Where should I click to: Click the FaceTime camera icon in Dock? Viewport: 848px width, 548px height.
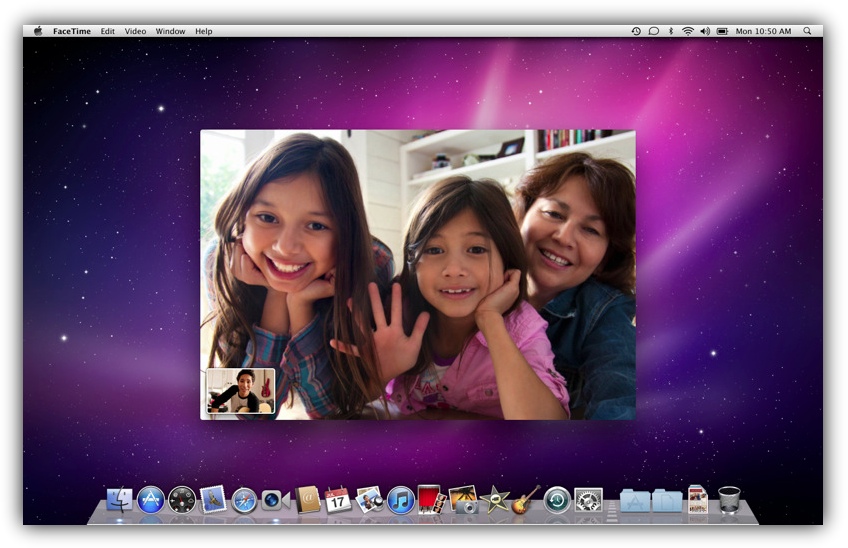pos(275,500)
